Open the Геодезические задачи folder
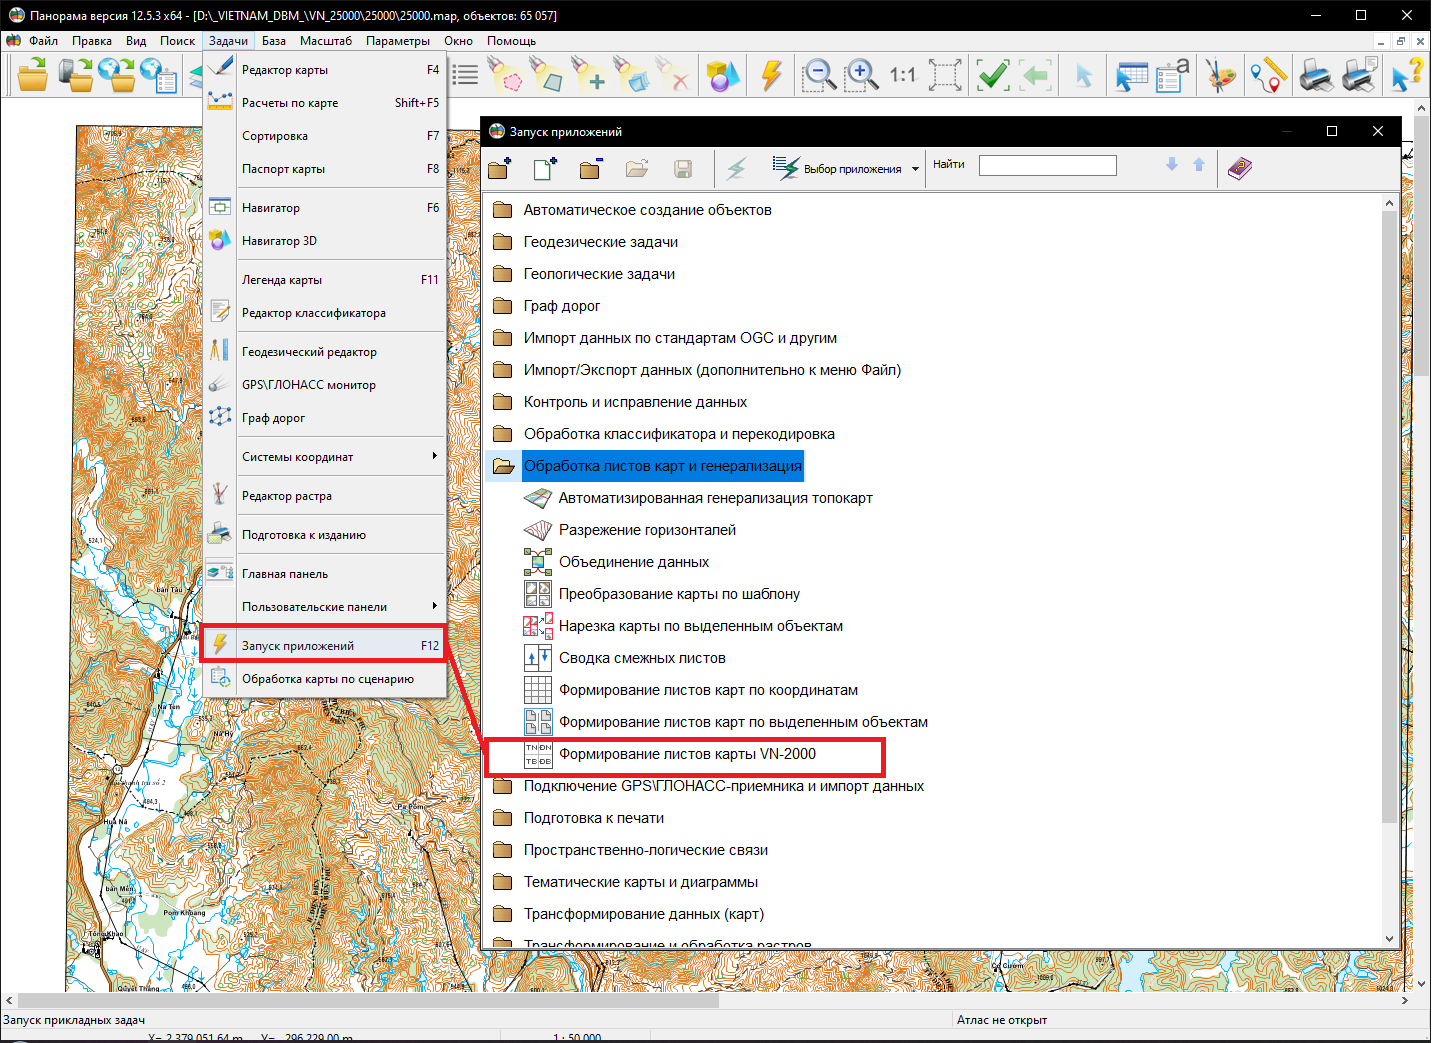This screenshot has width=1433, height=1043. (600, 242)
